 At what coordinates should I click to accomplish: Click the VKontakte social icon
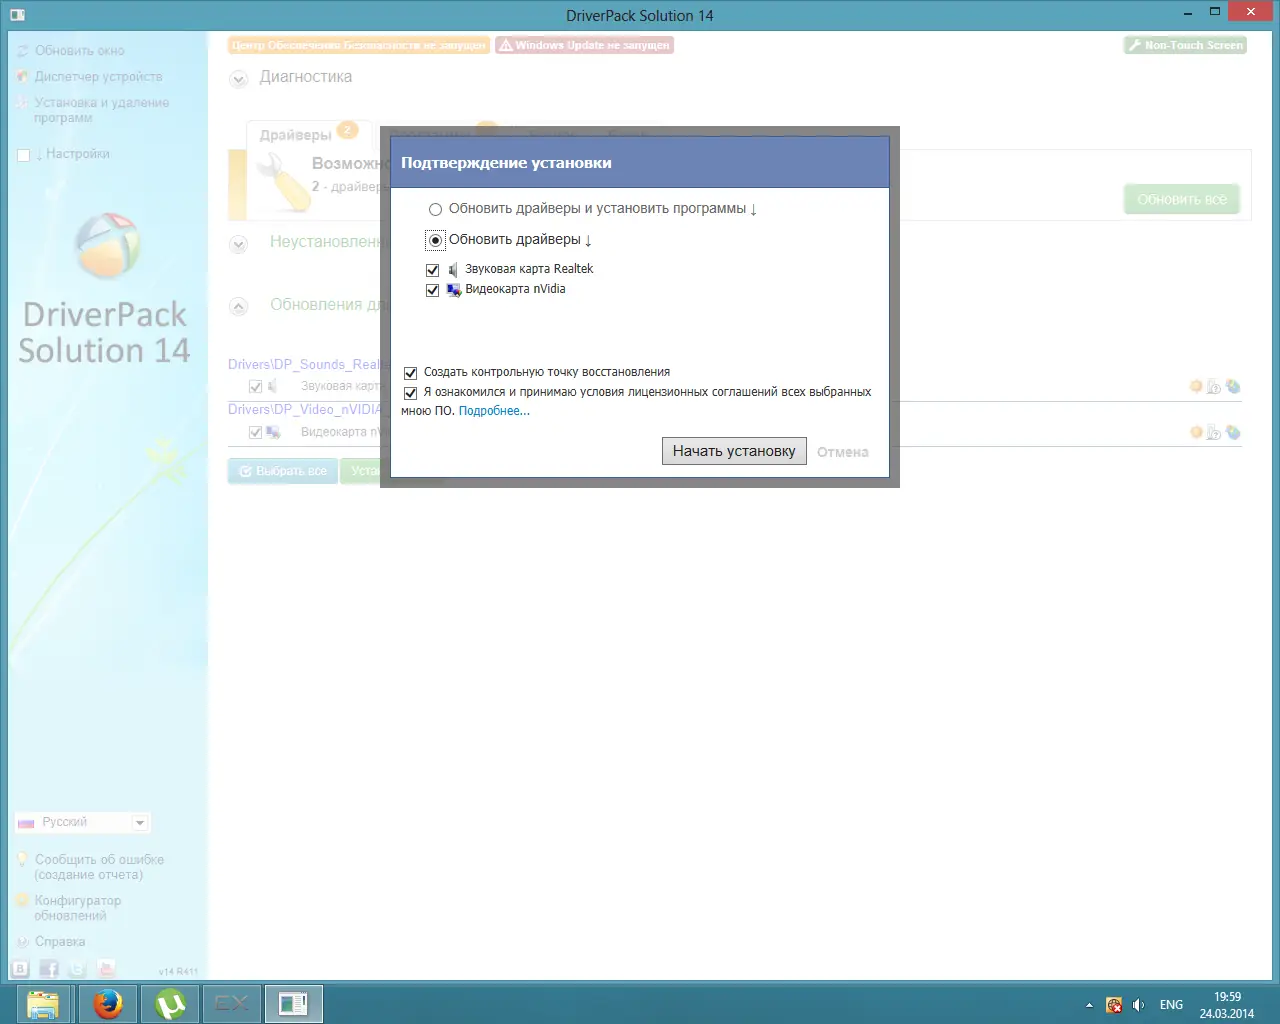pyautogui.click(x=20, y=968)
